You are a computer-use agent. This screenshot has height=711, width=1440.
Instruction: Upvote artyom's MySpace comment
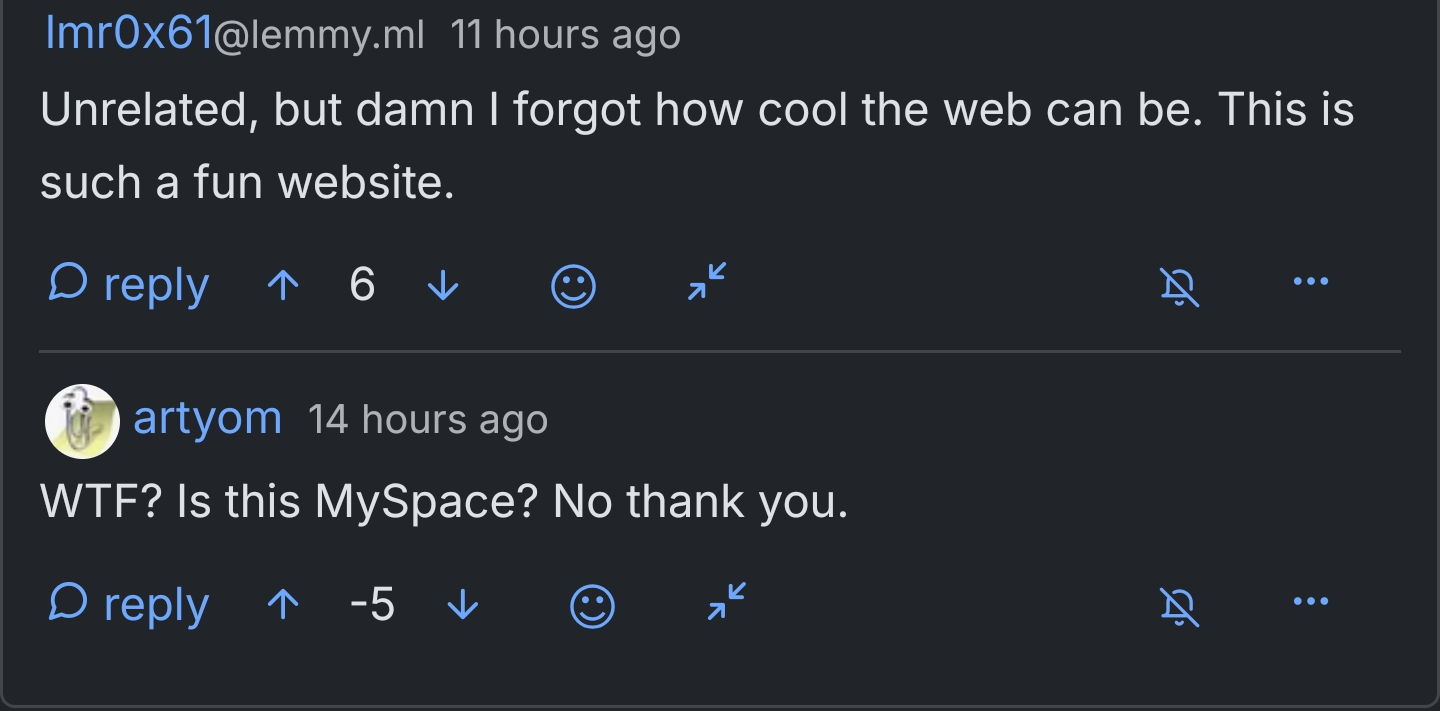(x=283, y=604)
